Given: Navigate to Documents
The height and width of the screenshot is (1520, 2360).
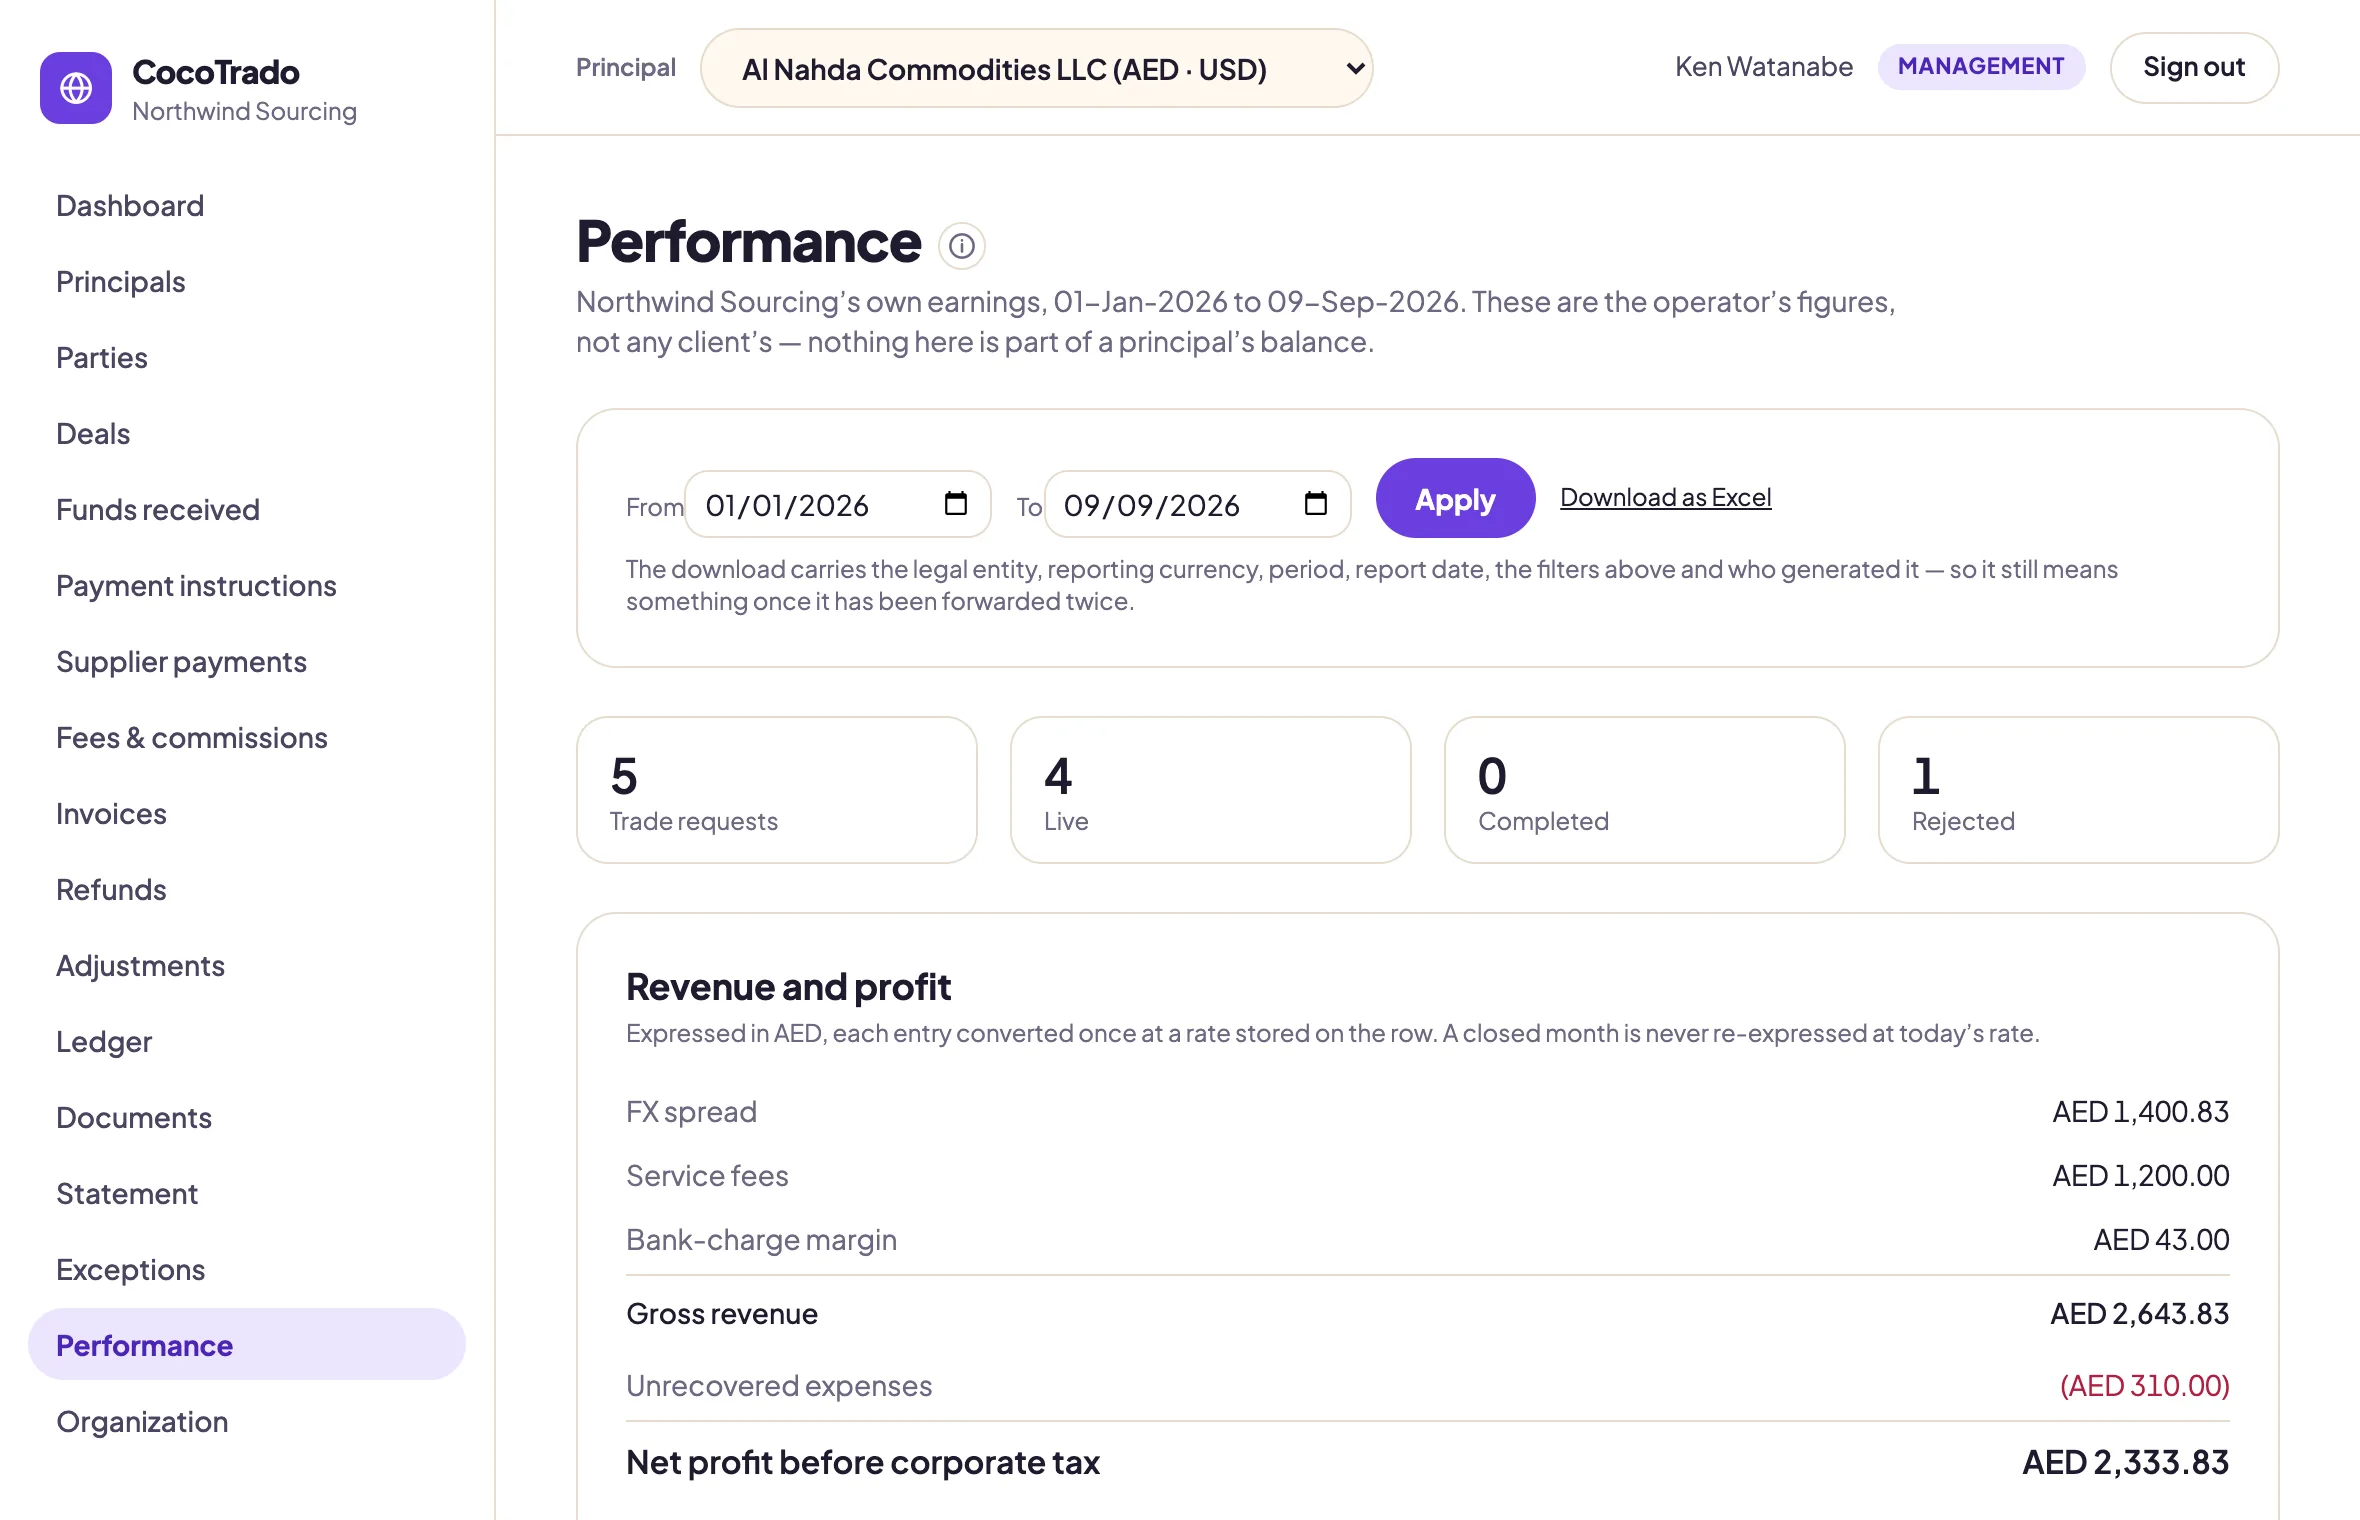Looking at the screenshot, I should 134,1118.
